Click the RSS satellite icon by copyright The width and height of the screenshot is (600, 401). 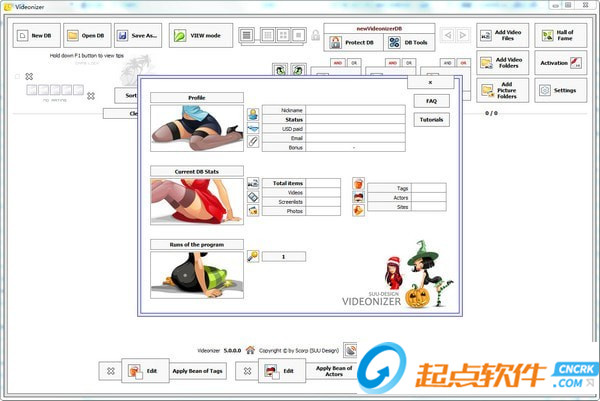pos(350,350)
